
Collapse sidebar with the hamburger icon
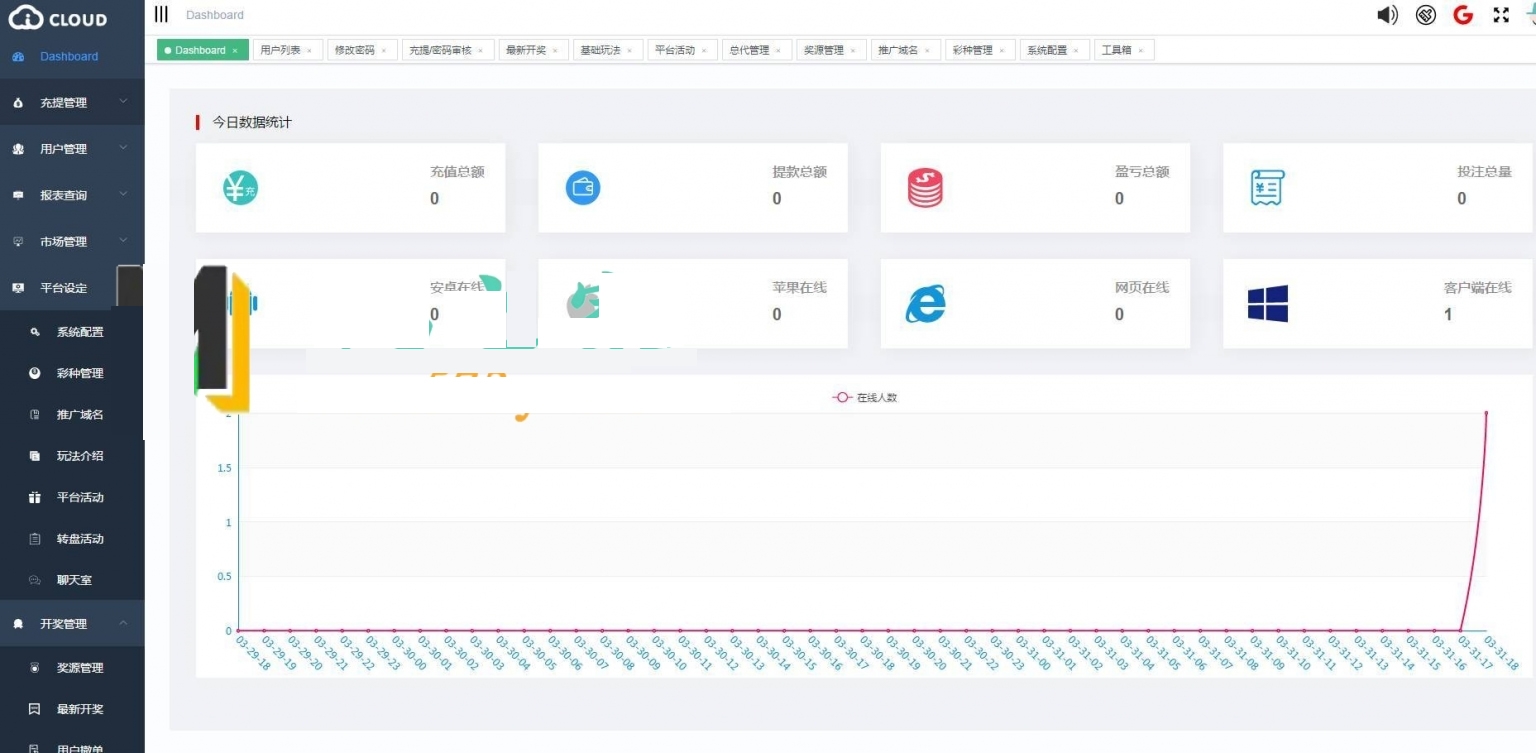pos(161,14)
